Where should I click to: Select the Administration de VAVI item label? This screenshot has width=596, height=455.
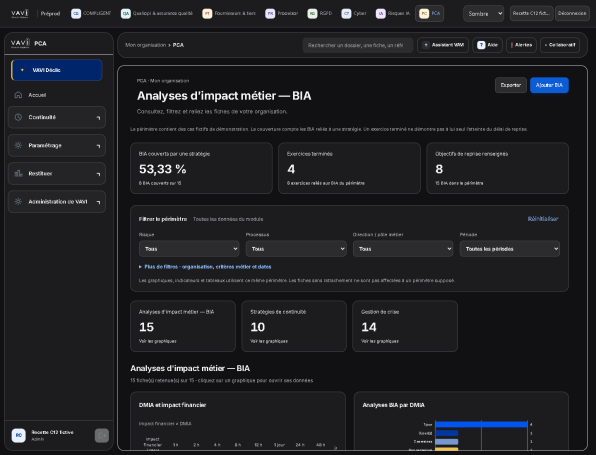(58, 201)
